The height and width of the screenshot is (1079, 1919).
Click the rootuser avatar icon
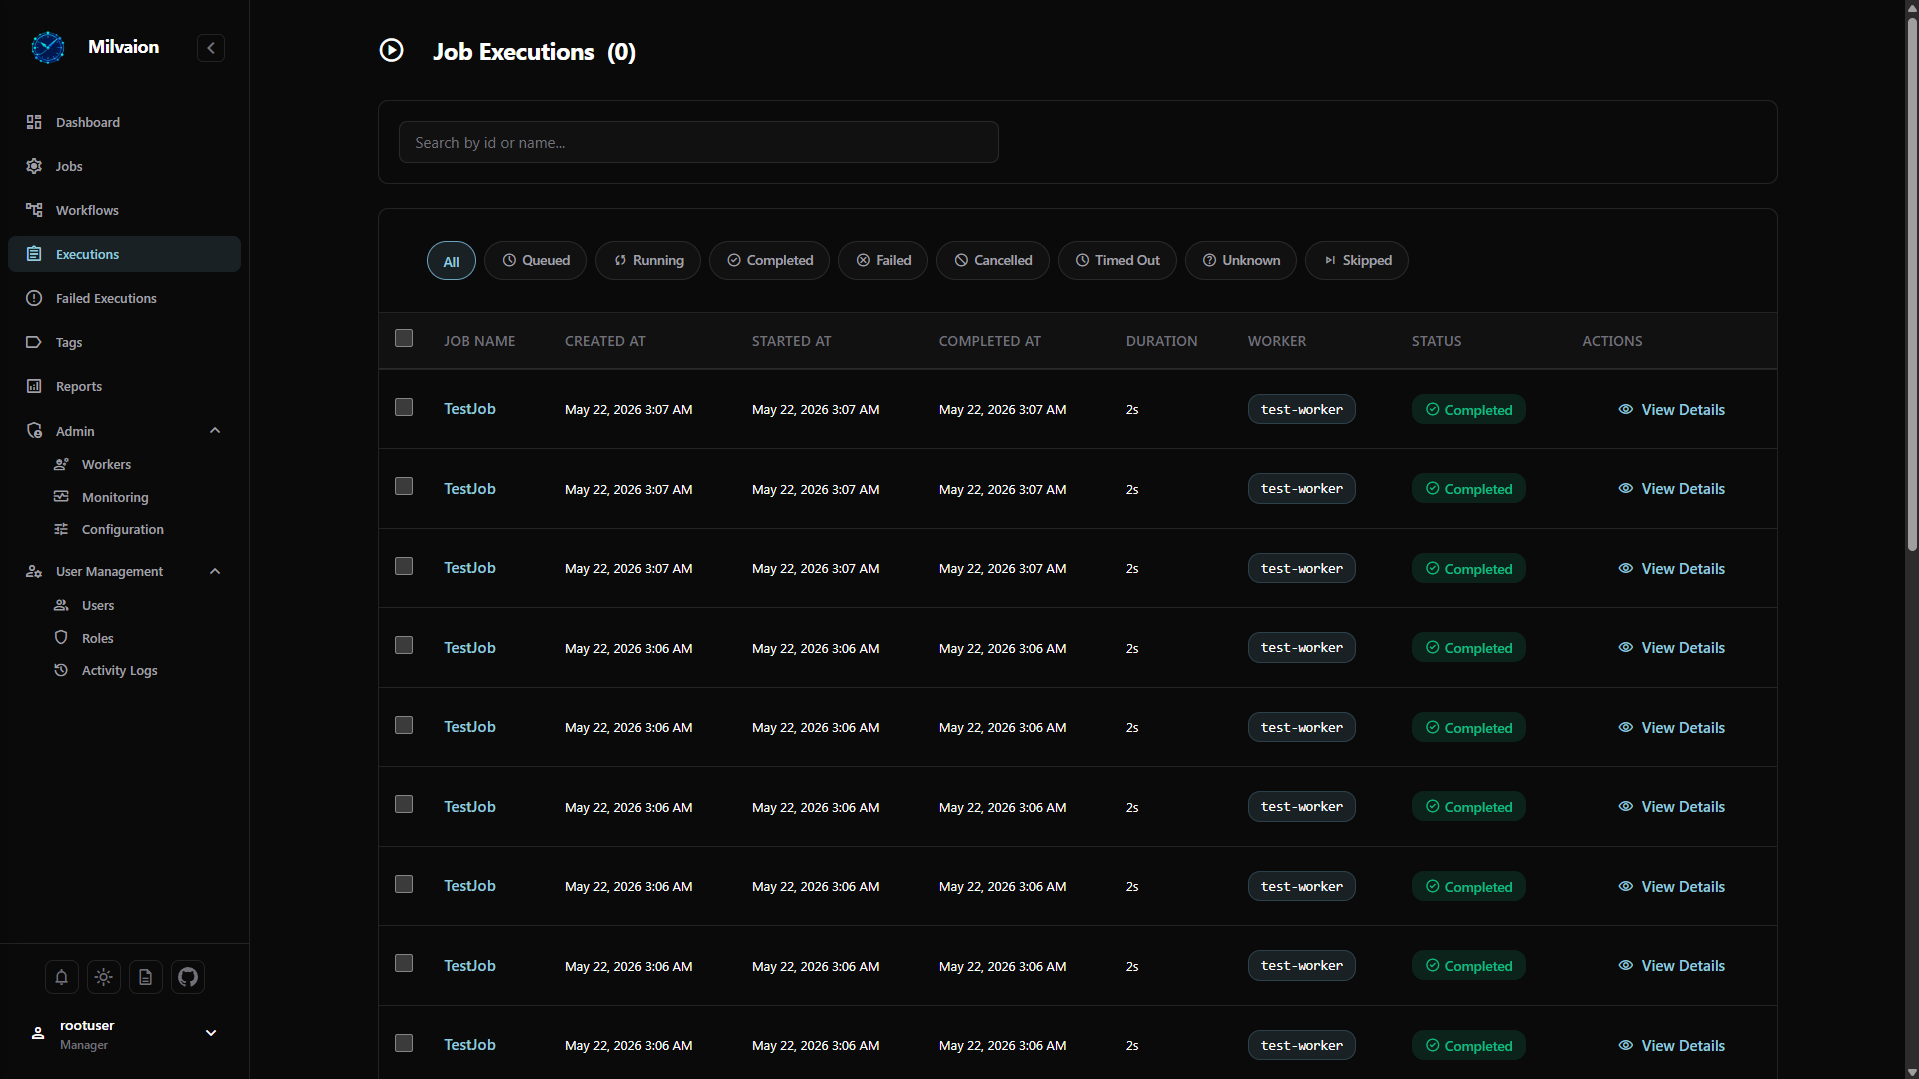pos(38,1033)
